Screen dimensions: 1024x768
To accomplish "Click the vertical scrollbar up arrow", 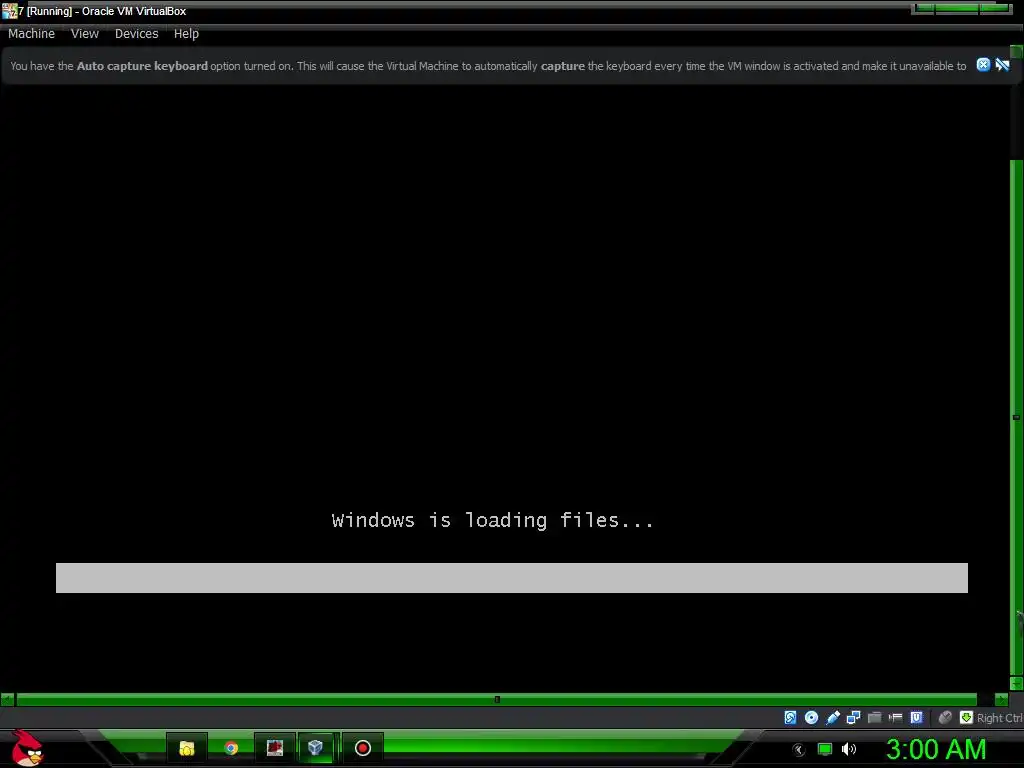I will pos(1016,52).
